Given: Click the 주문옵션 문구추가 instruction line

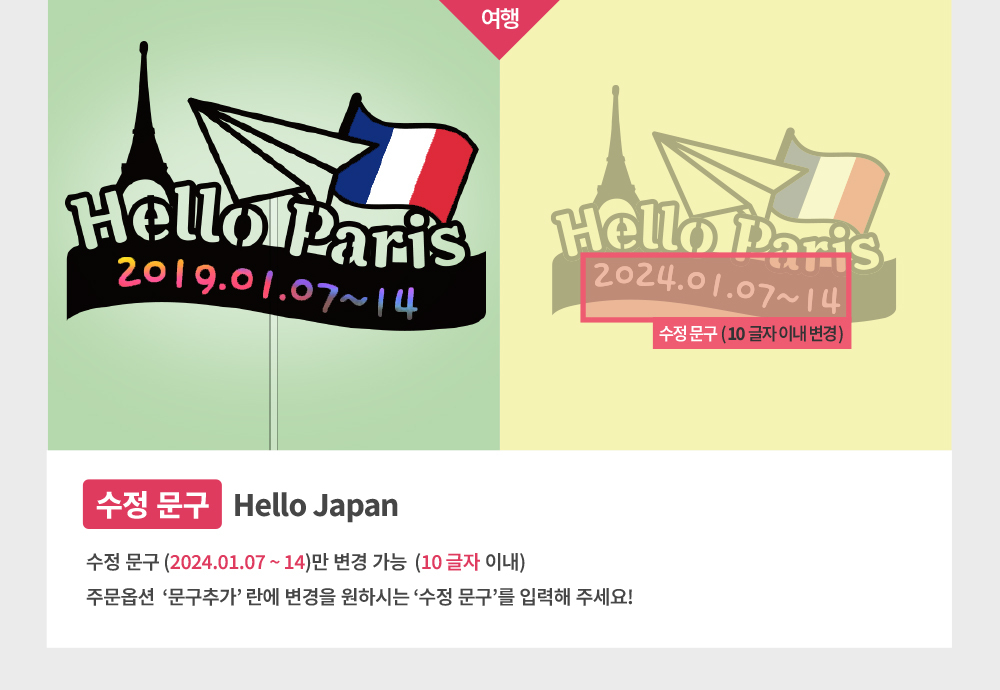Looking at the screenshot, I should (359, 597).
